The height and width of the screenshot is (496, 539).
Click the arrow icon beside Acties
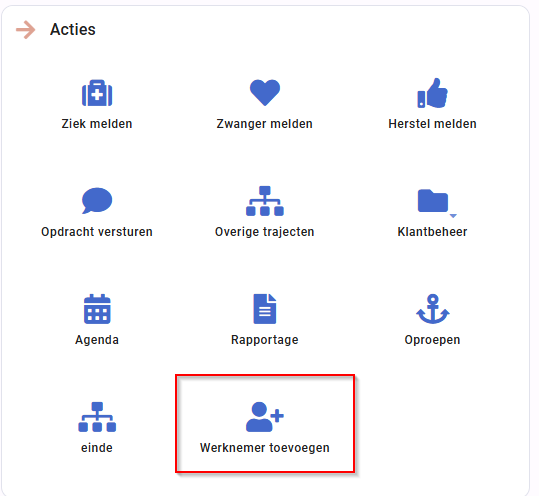[26, 30]
